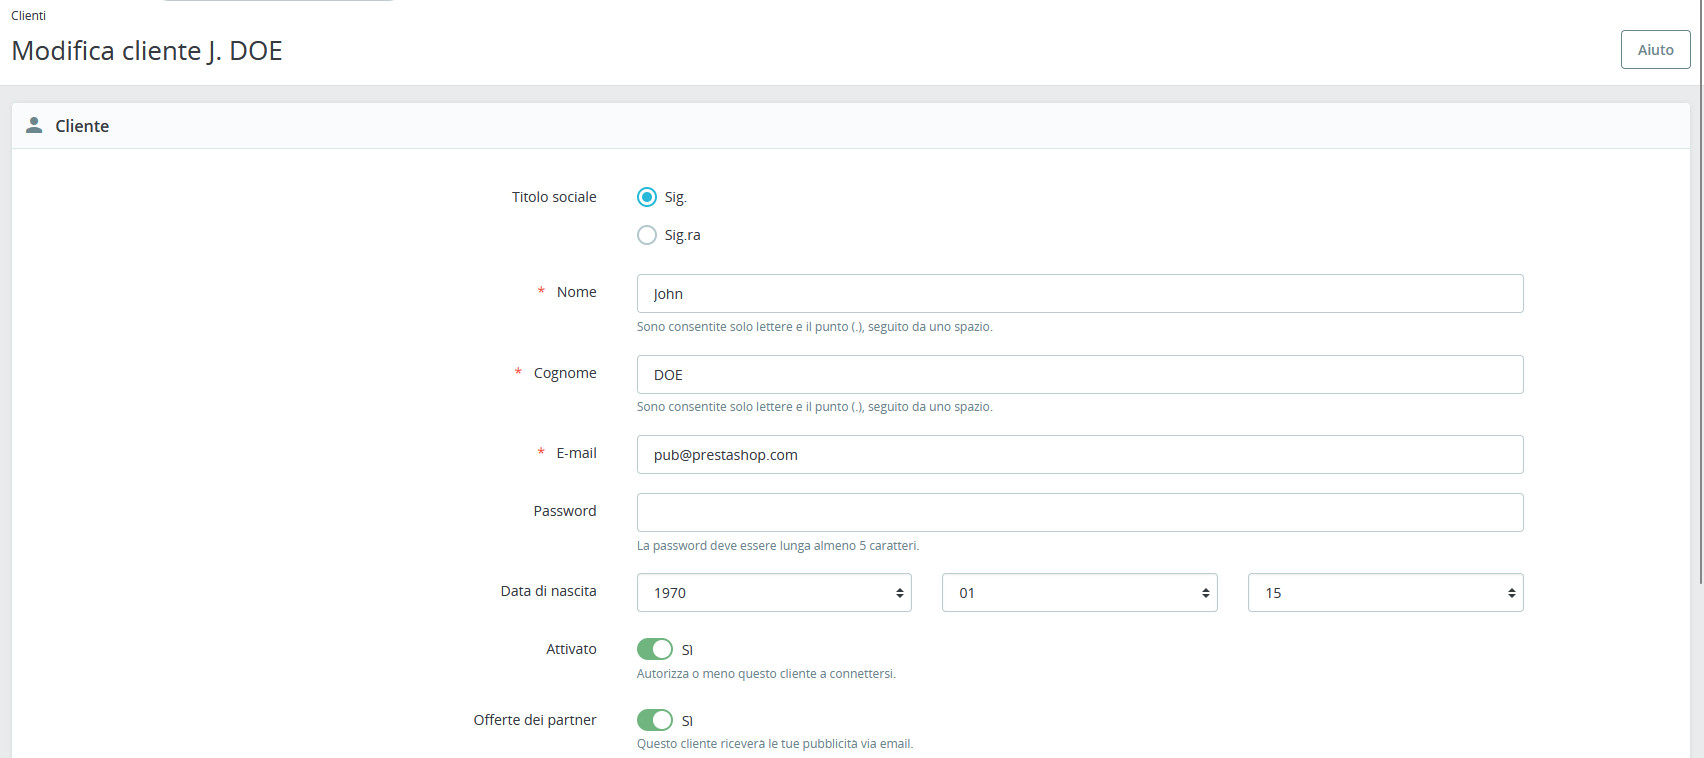Click the Data di nascita label
Screen dimensions: 1704x758
pos(548,591)
